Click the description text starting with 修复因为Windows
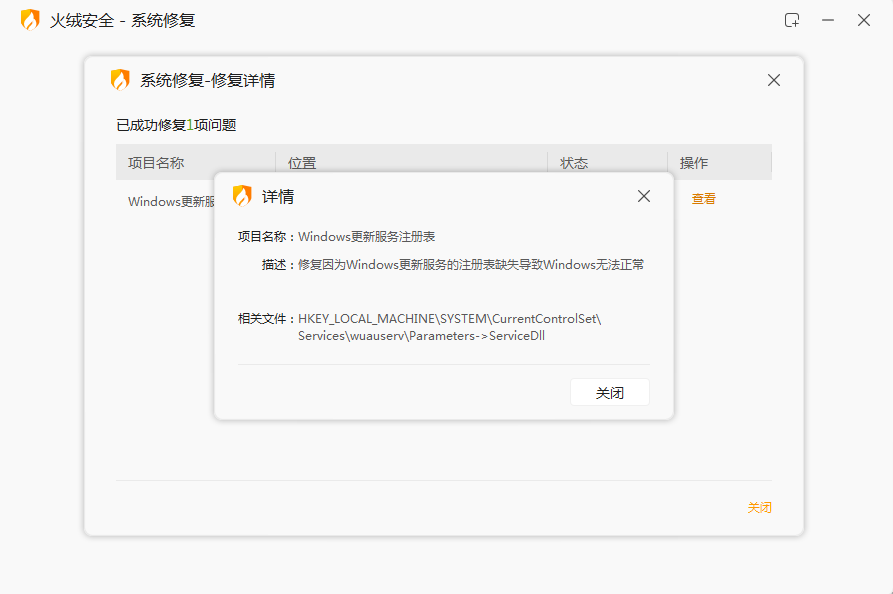 pyautogui.click(x=471, y=265)
